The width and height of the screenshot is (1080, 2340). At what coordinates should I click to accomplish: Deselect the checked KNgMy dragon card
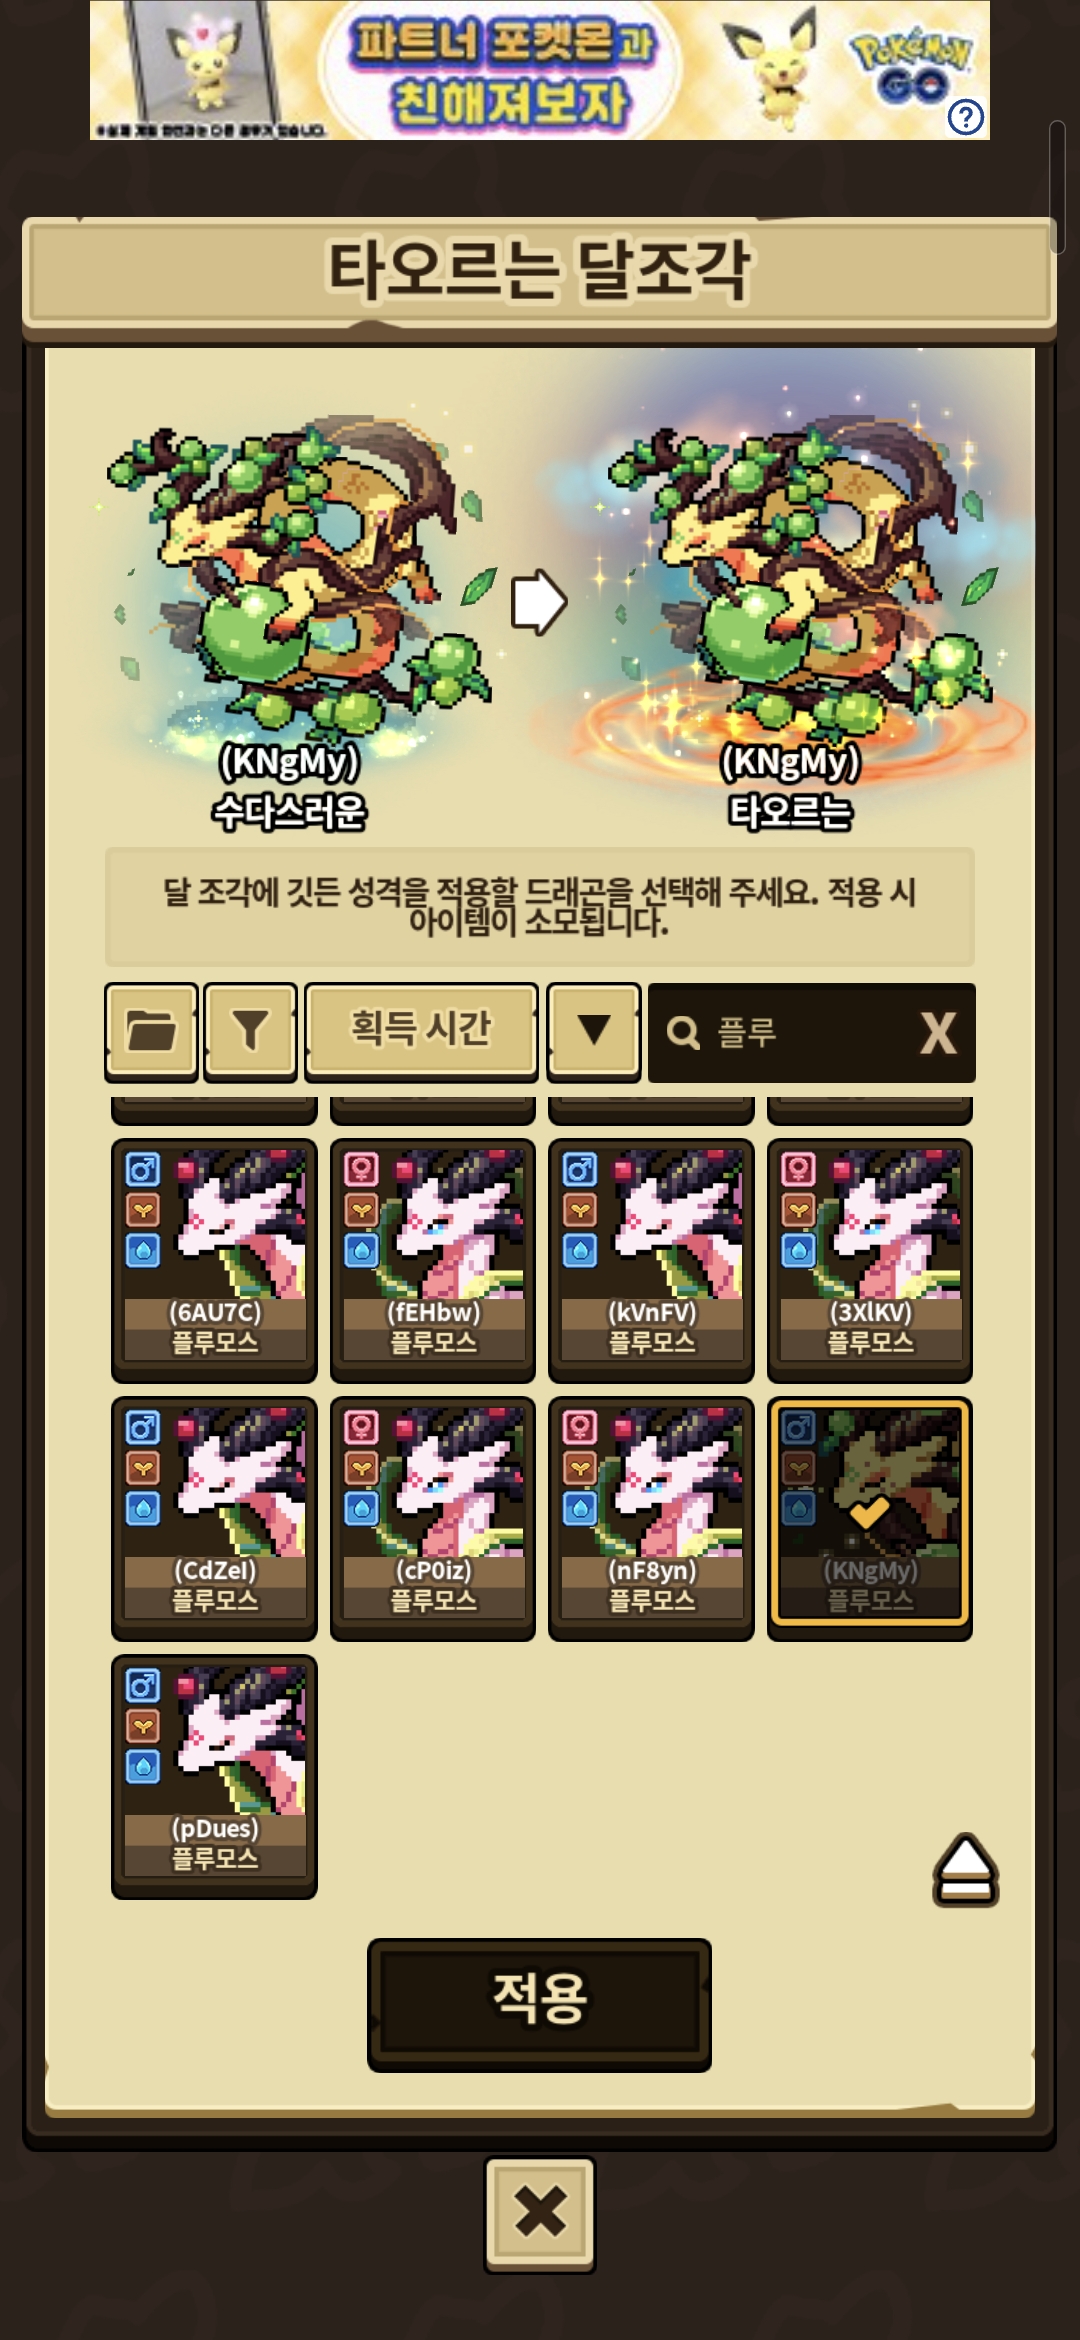click(x=869, y=1518)
